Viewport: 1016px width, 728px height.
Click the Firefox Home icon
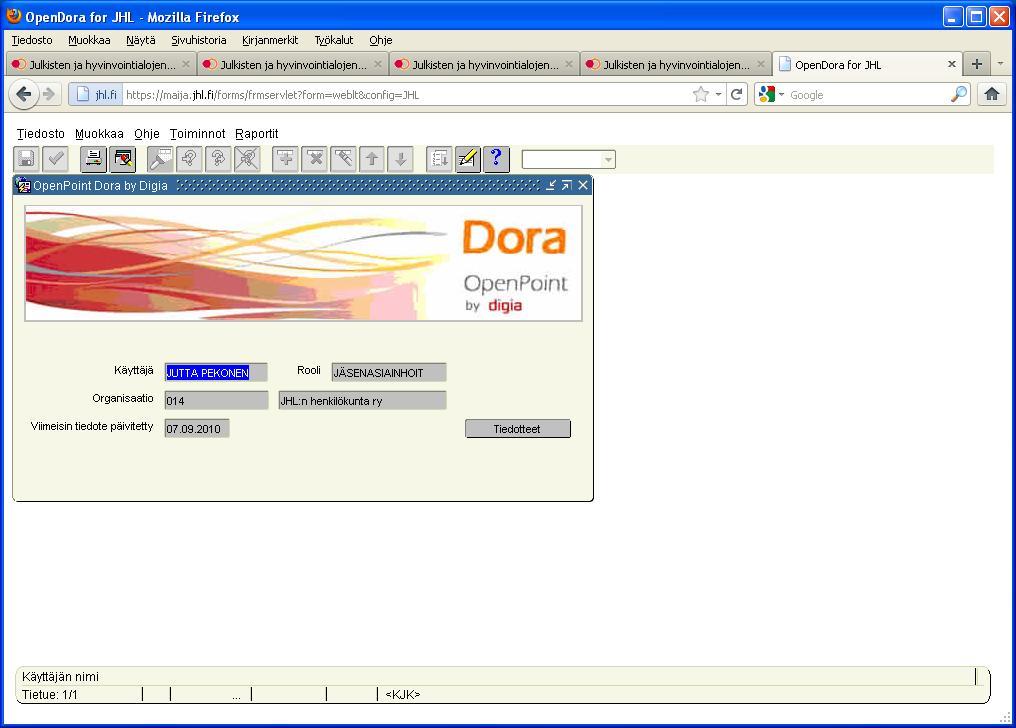click(991, 95)
